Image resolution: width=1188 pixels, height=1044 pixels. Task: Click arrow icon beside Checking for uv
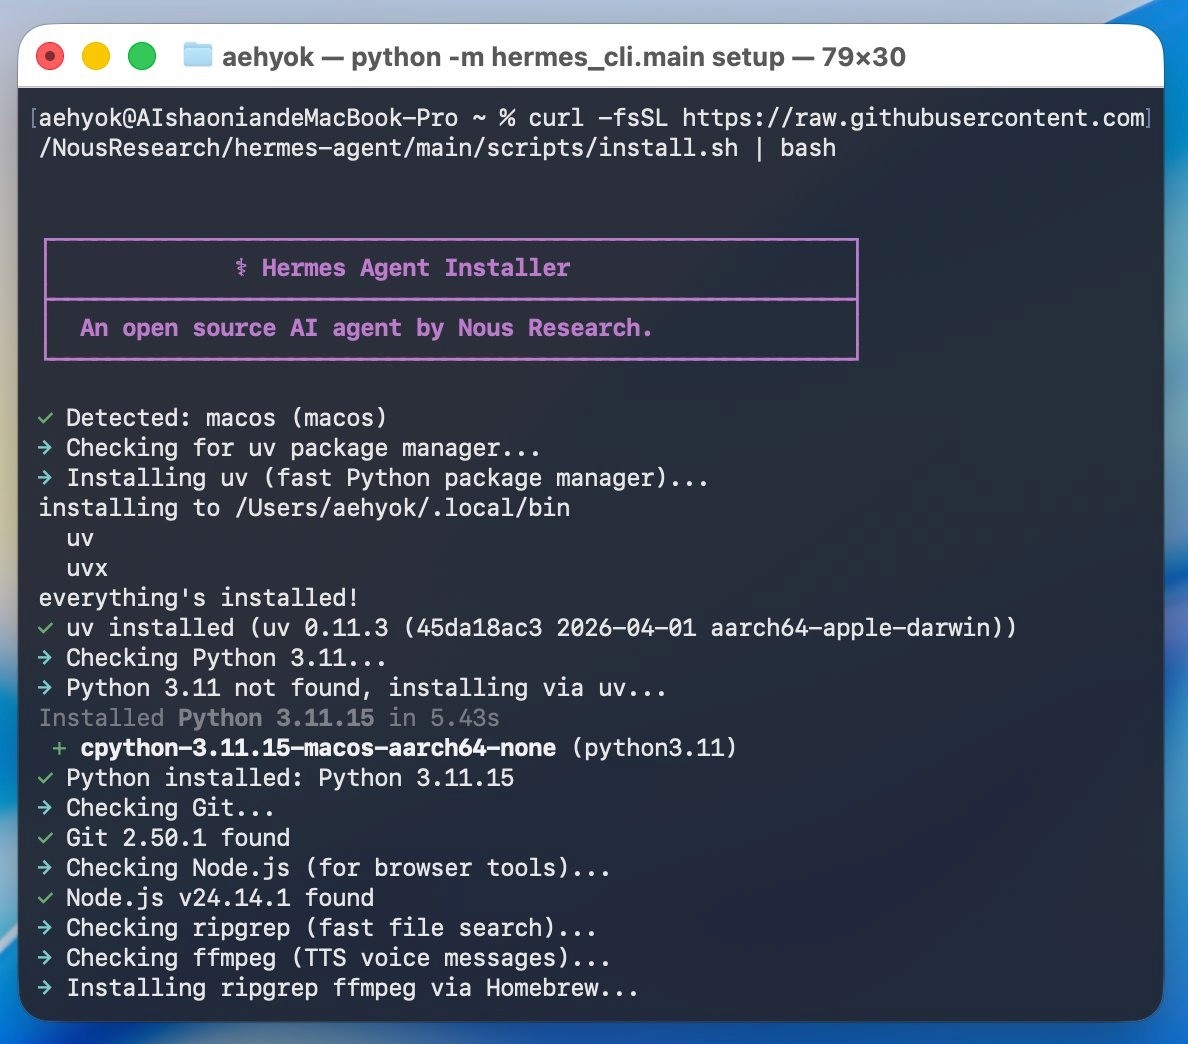pyautogui.click(x=45, y=448)
